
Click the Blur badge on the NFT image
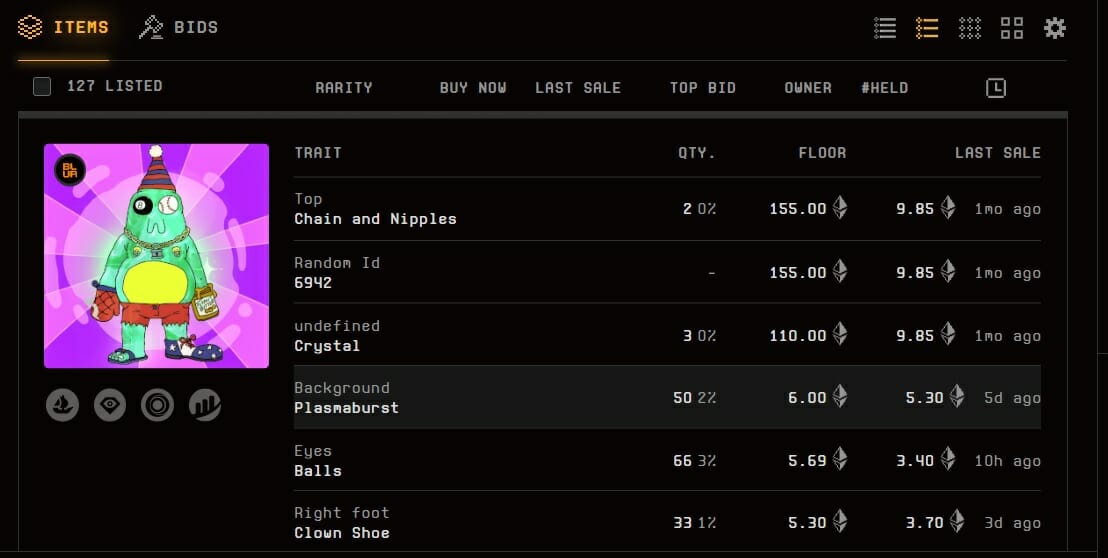[70, 170]
